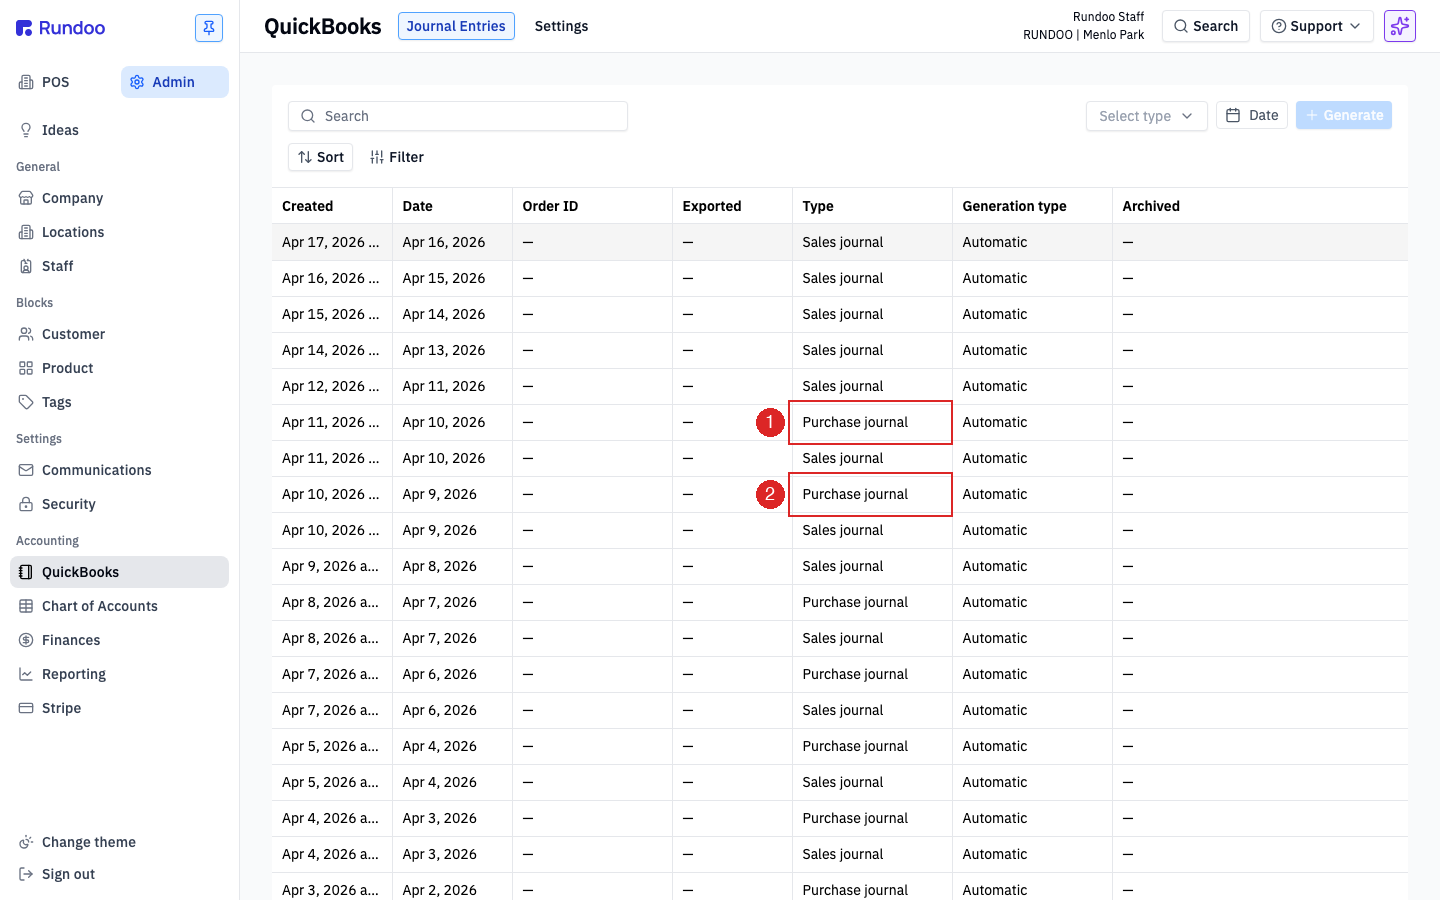Open the AI sparkle assistant icon
1440x900 pixels.
click(1400, 26)
